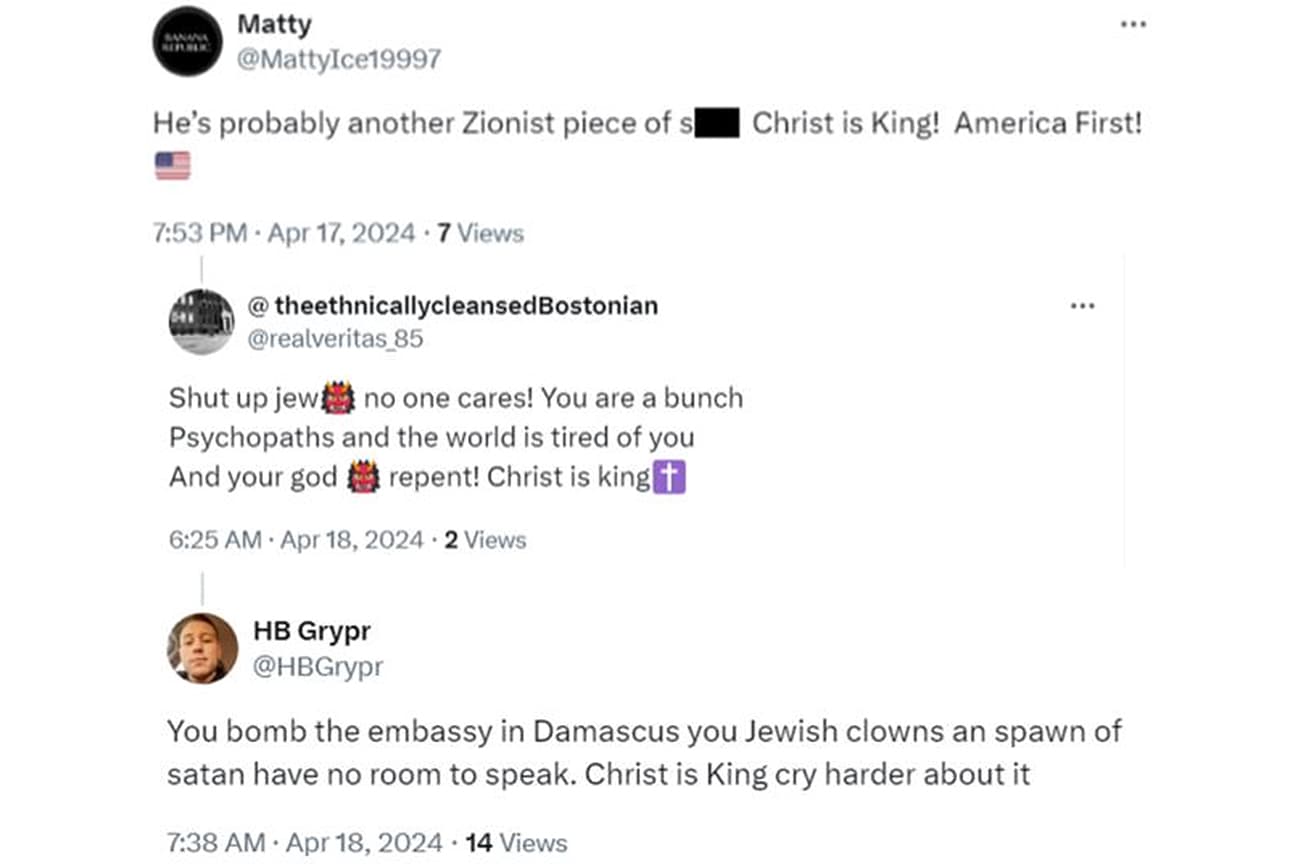The image size is (1300, 867).
Task: Open the Matty display name profile
Action: coord(274,24)
